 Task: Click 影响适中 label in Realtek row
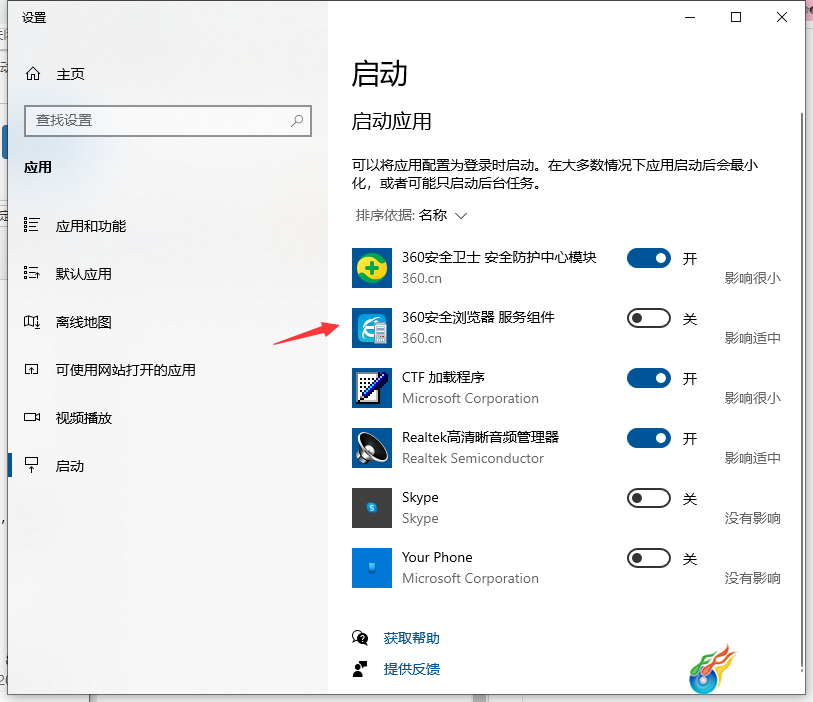[x=752, y=458]
